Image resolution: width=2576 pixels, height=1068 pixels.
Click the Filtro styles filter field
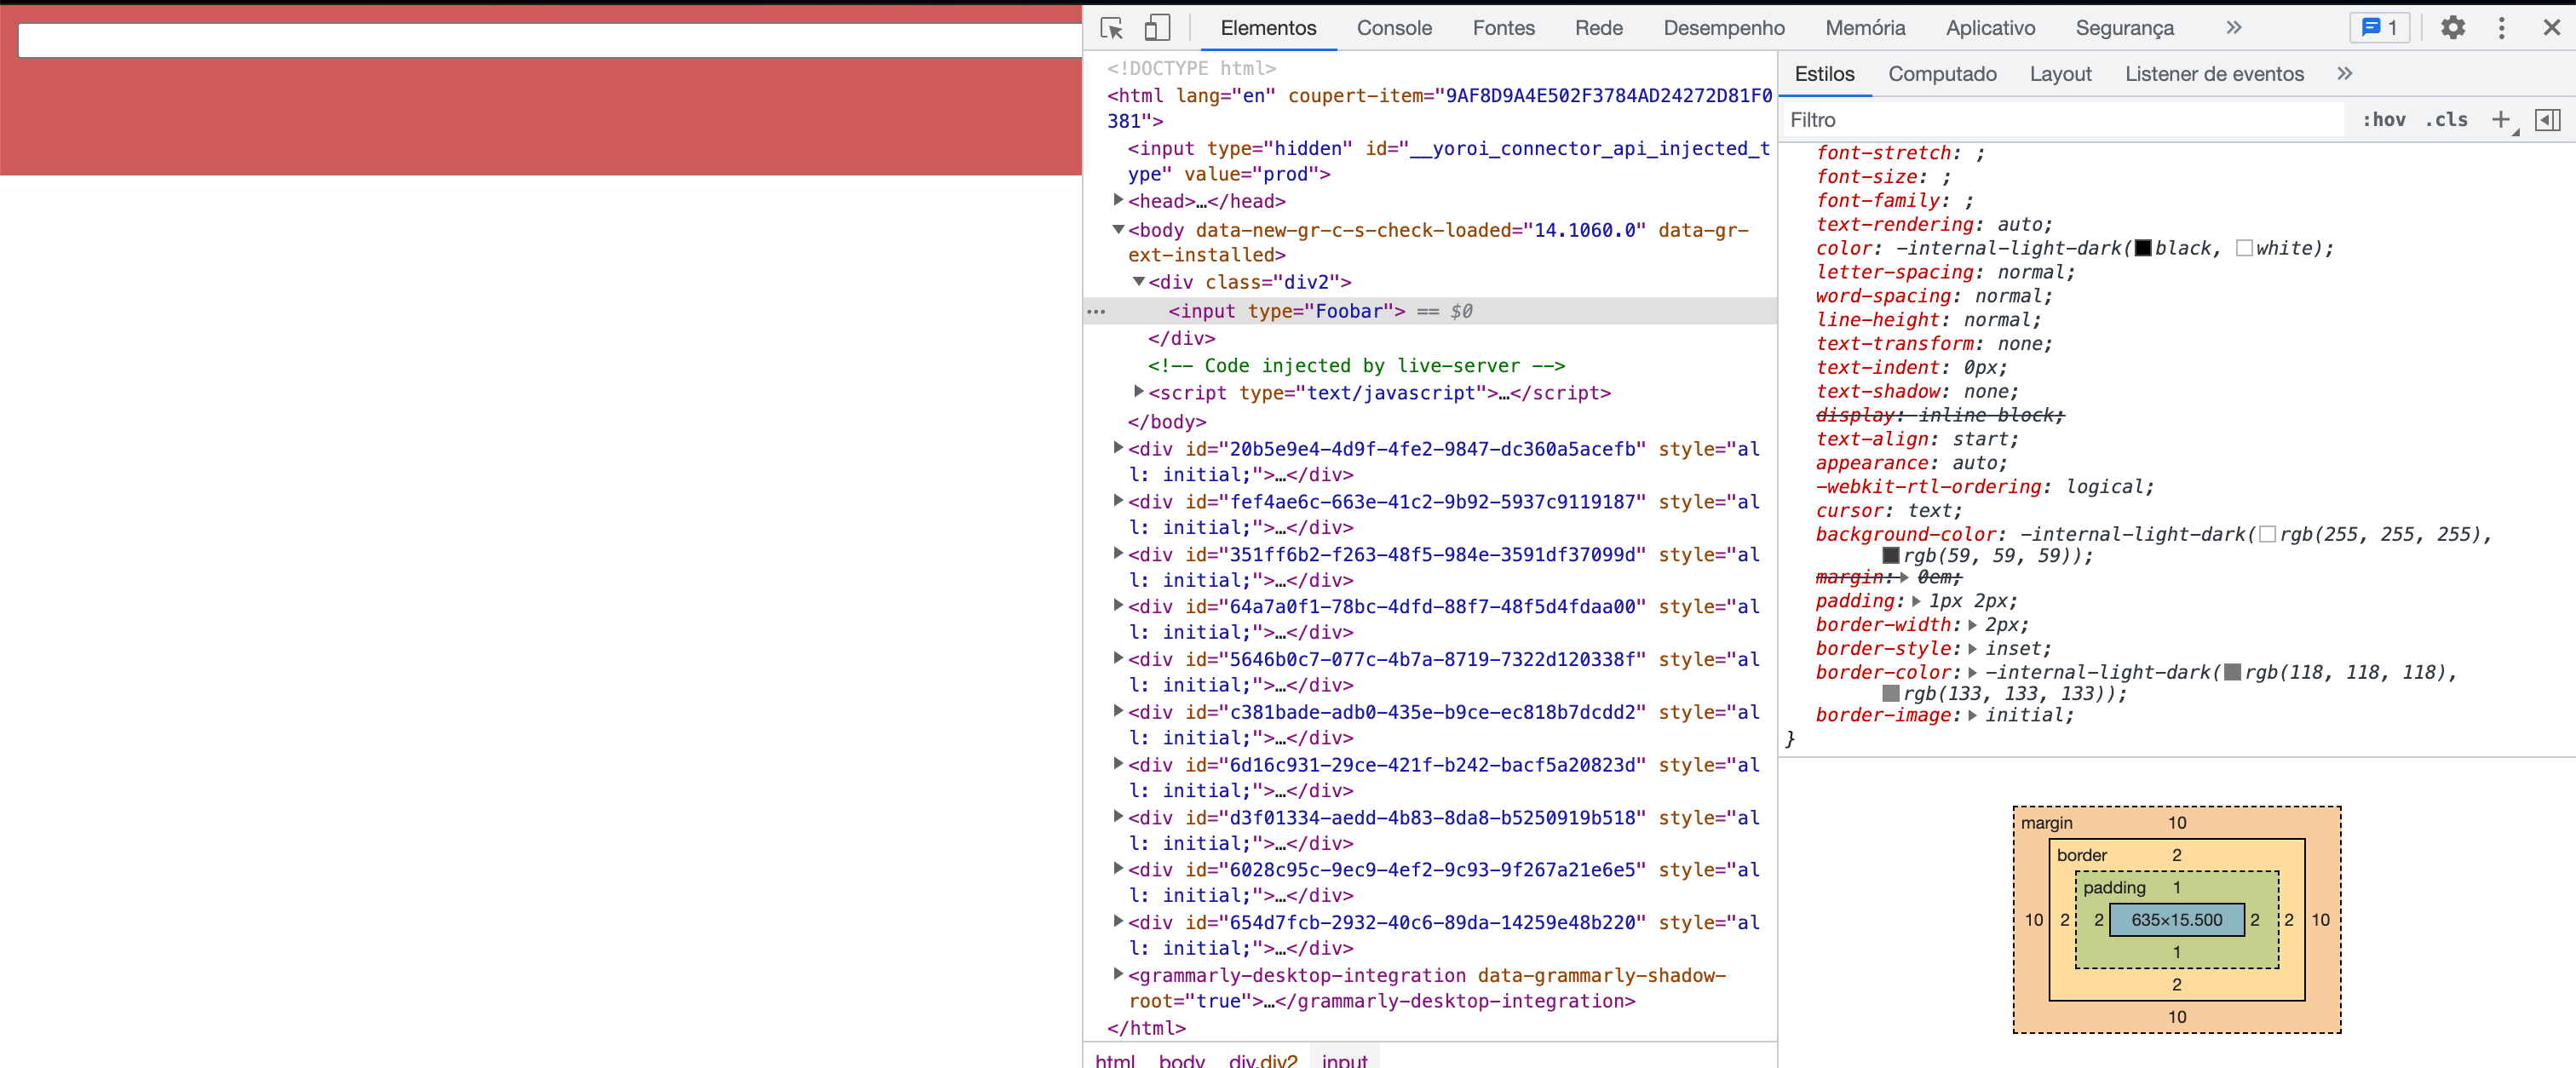point(2060,120)
